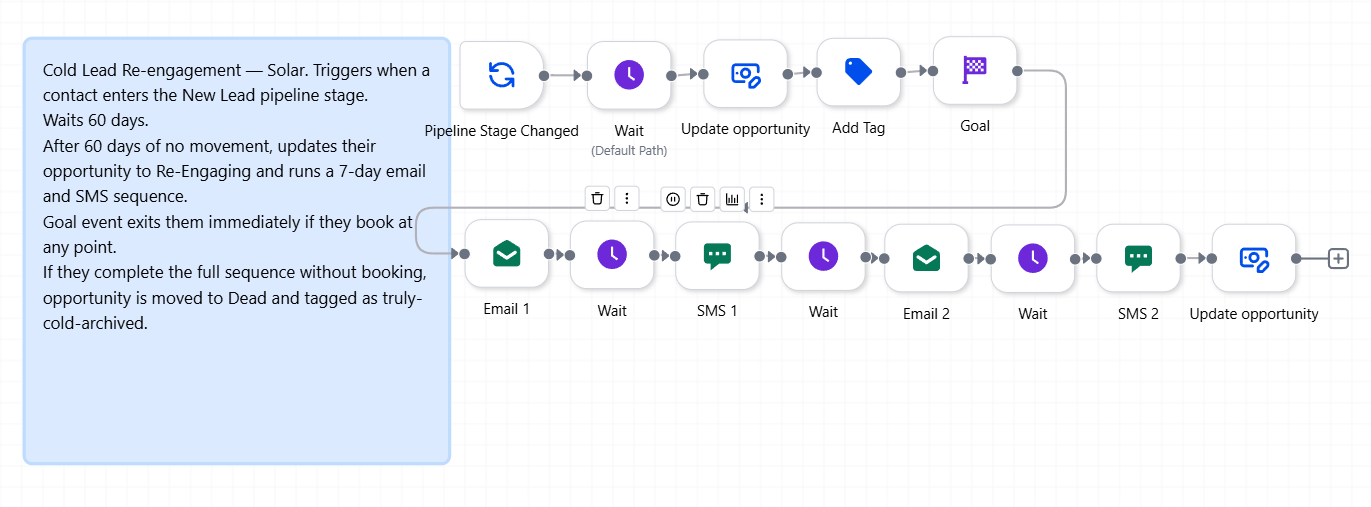The width and height of the screenshot is (1371, 507).
Task: Select the SMS 2 node
Action: 1138,258
